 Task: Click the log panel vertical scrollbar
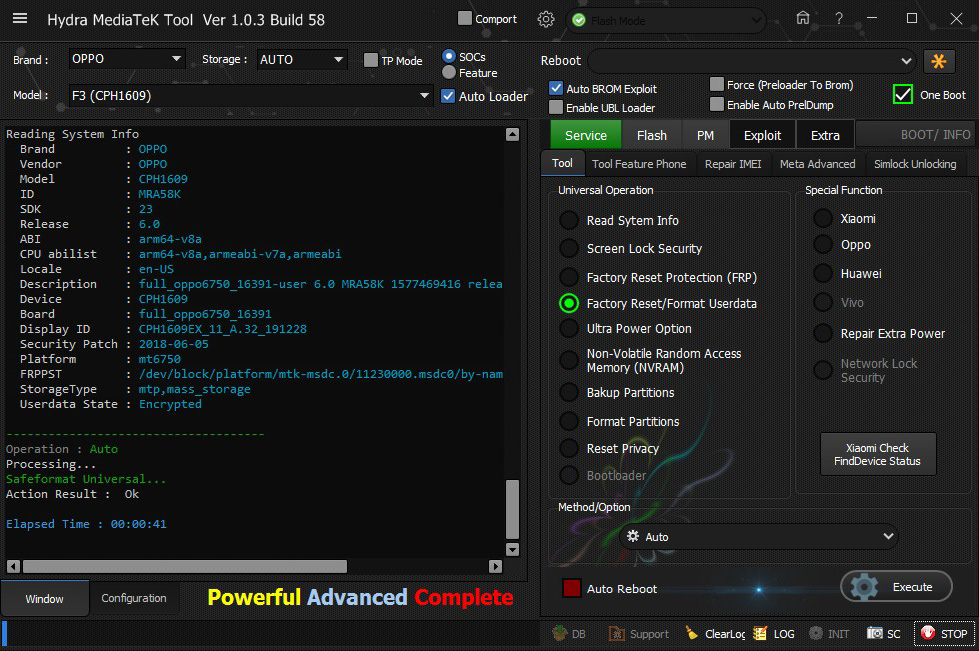click(x=512, y=508)
